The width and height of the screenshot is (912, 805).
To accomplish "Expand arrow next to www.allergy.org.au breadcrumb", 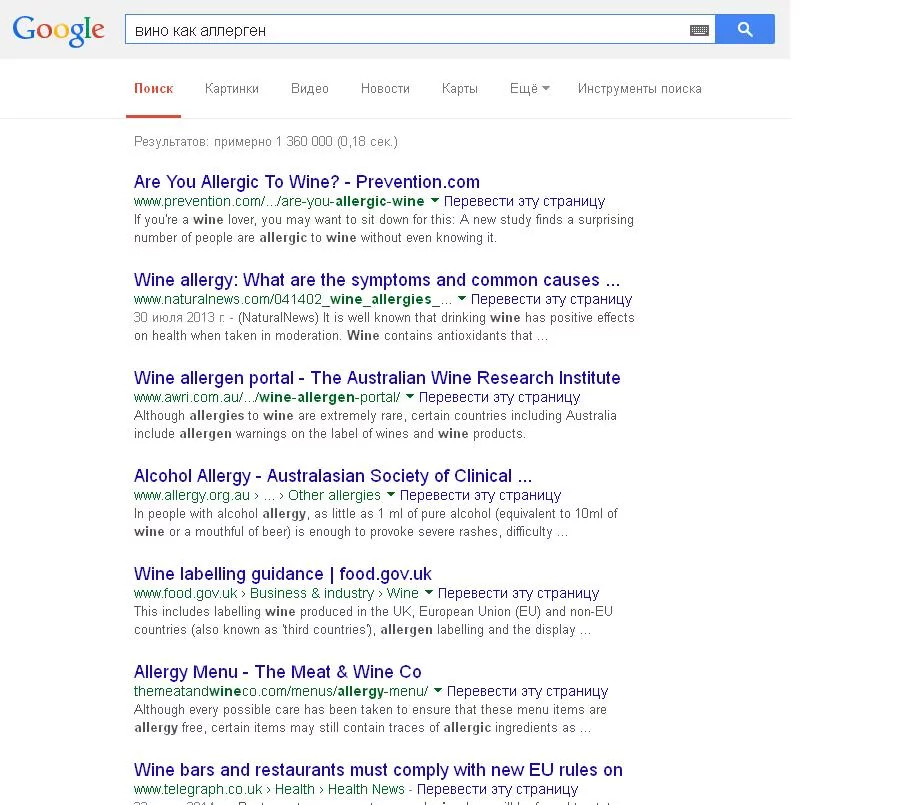I will click(391, 494).
